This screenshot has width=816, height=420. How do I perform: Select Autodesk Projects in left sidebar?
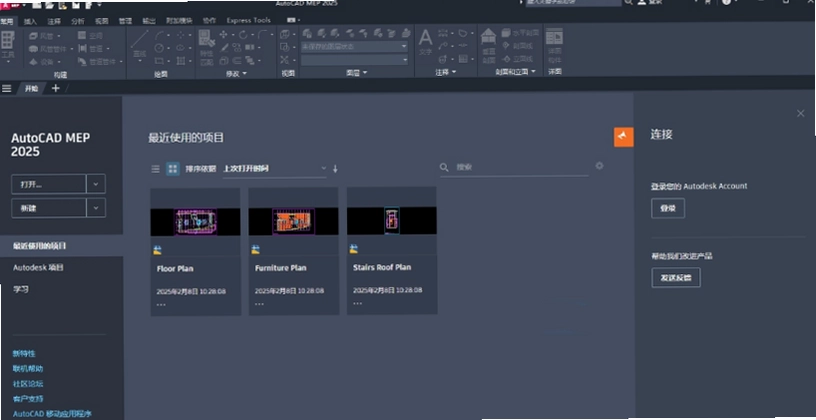click(x=39, y=268)
